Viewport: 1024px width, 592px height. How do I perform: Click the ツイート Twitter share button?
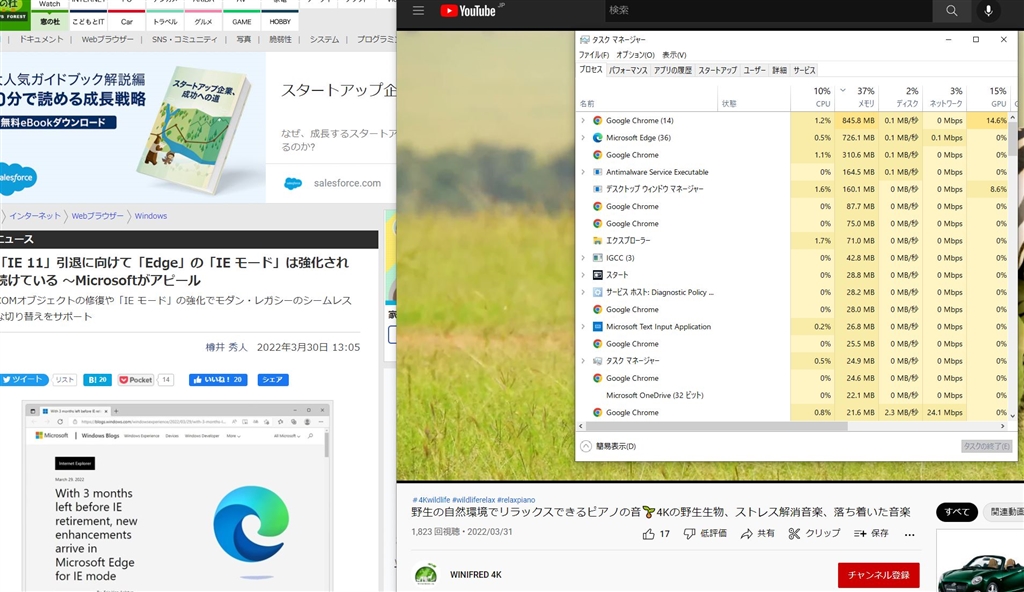tap(23, 380)
